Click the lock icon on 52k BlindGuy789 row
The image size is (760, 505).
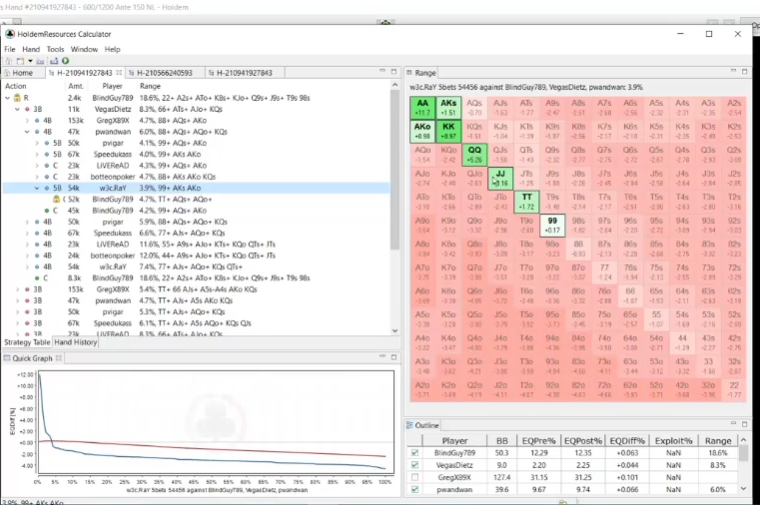(x=57, y=199)
